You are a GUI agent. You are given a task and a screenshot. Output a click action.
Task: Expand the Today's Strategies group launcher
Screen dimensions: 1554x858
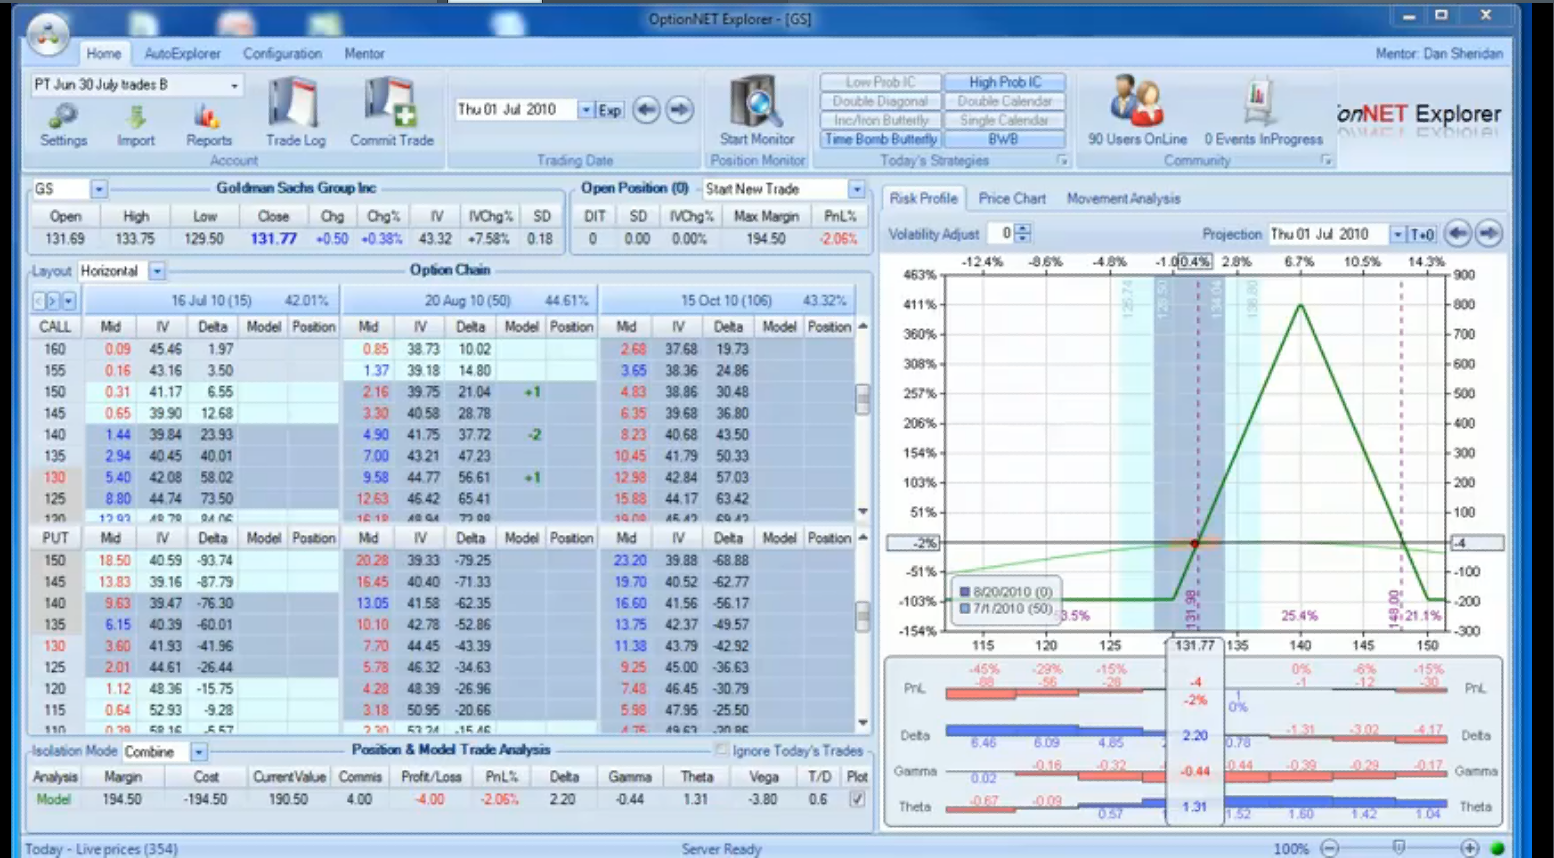click(x=1062, y=160)
